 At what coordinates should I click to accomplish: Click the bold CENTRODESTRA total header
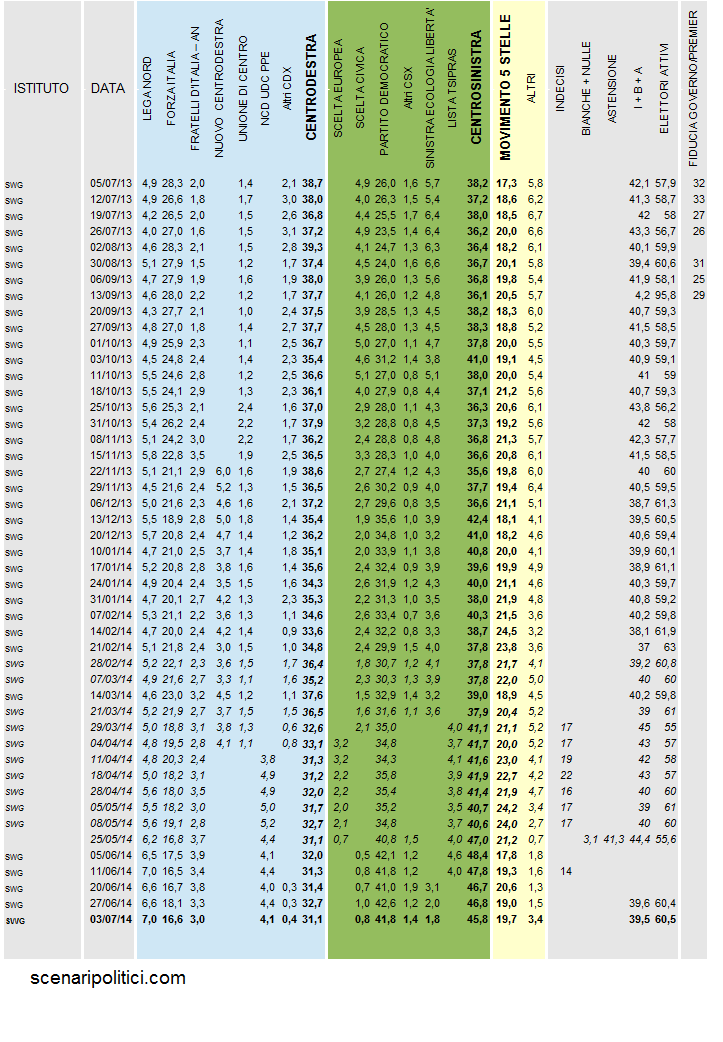(x=311, y=88)
